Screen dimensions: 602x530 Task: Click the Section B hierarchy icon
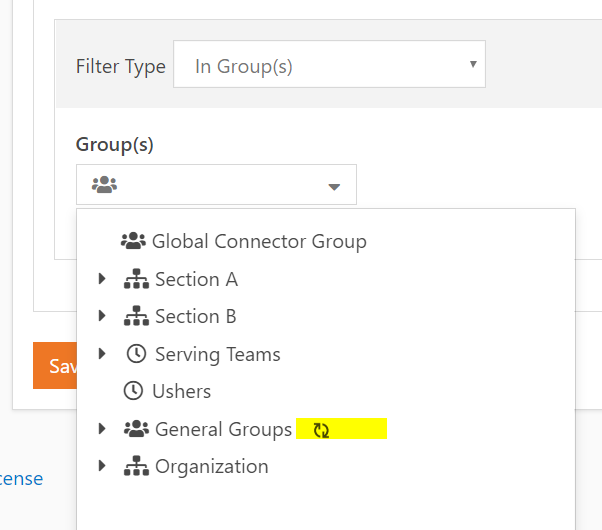click(136, 317)
